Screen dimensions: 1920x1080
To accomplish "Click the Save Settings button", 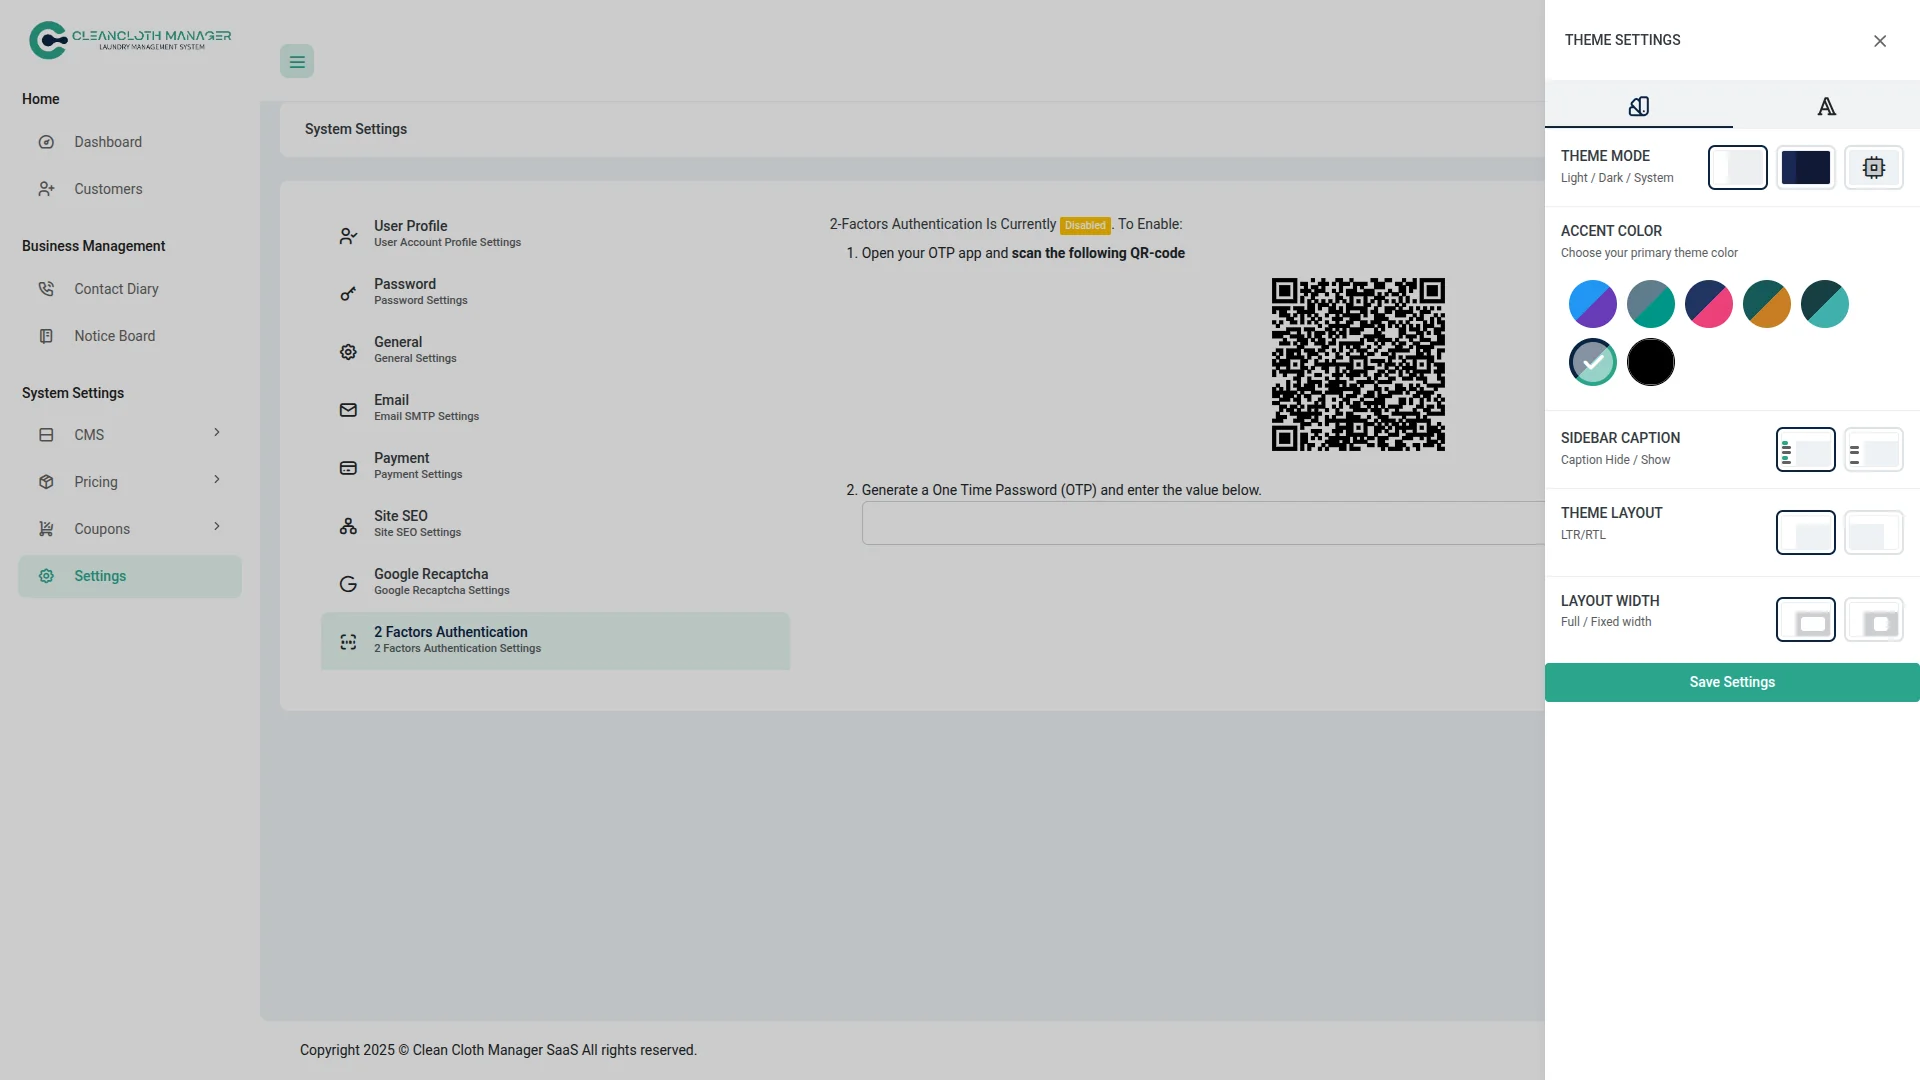I will click(1731, 682).
